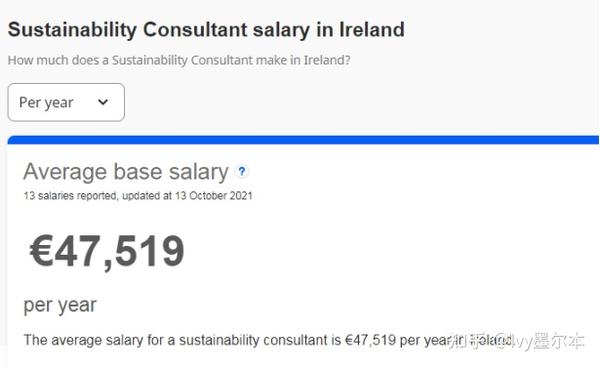This screenshot has width=600, height=368.
Task: Click the word Ireland in the main heading
Action: (372, 29)
